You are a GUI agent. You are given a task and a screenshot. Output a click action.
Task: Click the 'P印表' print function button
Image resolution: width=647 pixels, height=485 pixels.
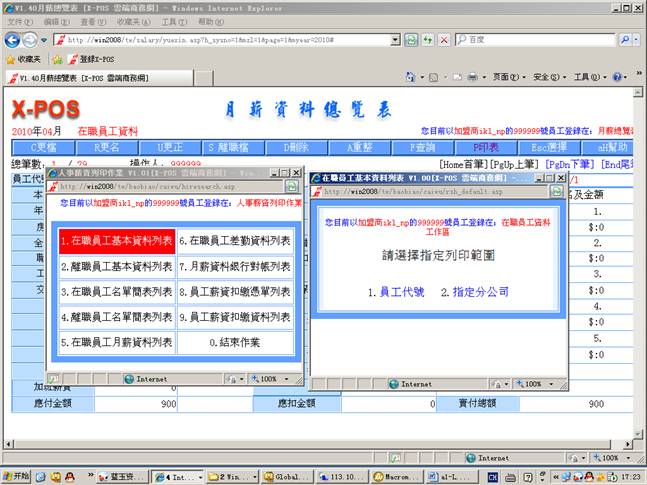478,147
